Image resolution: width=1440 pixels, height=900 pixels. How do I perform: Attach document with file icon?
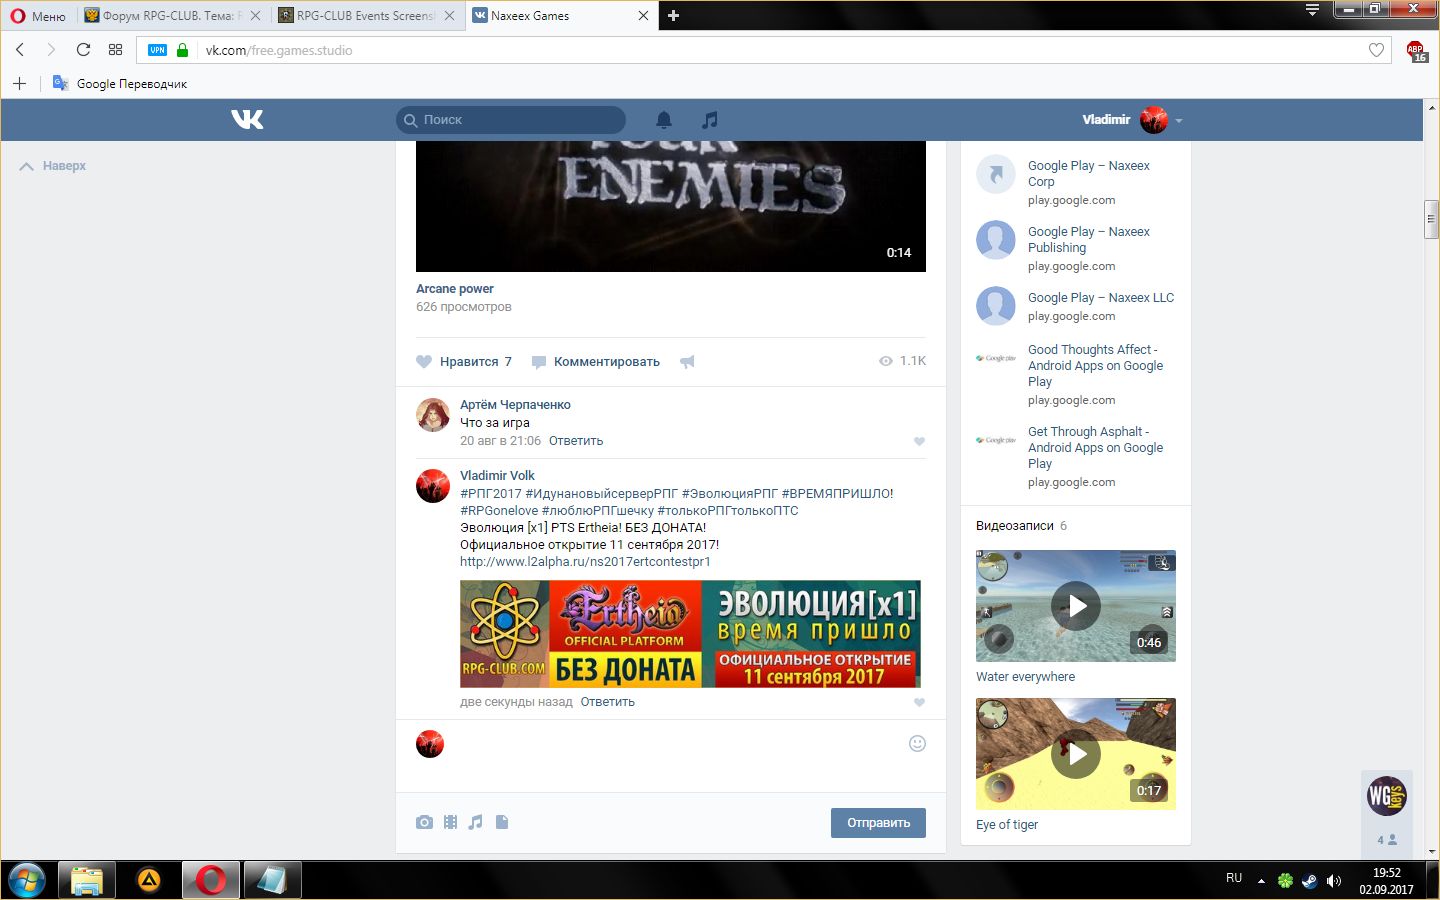pyautogui.click(x=502, y=822)
